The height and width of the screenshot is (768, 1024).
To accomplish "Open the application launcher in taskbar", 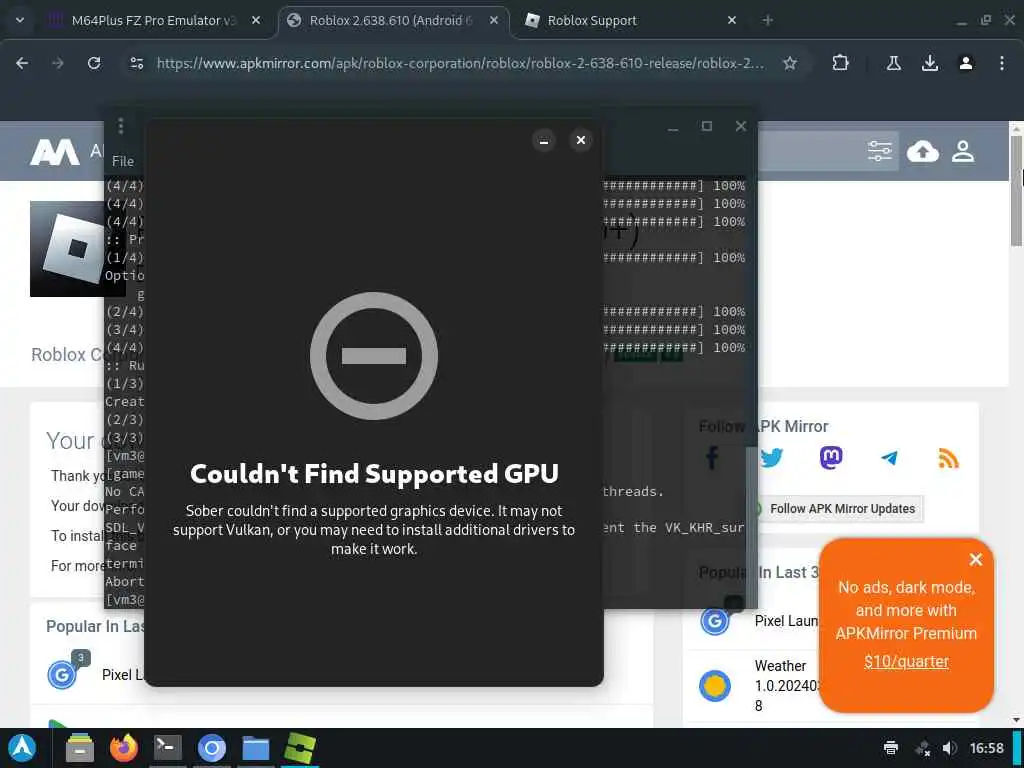I will (x=22, y=748).
